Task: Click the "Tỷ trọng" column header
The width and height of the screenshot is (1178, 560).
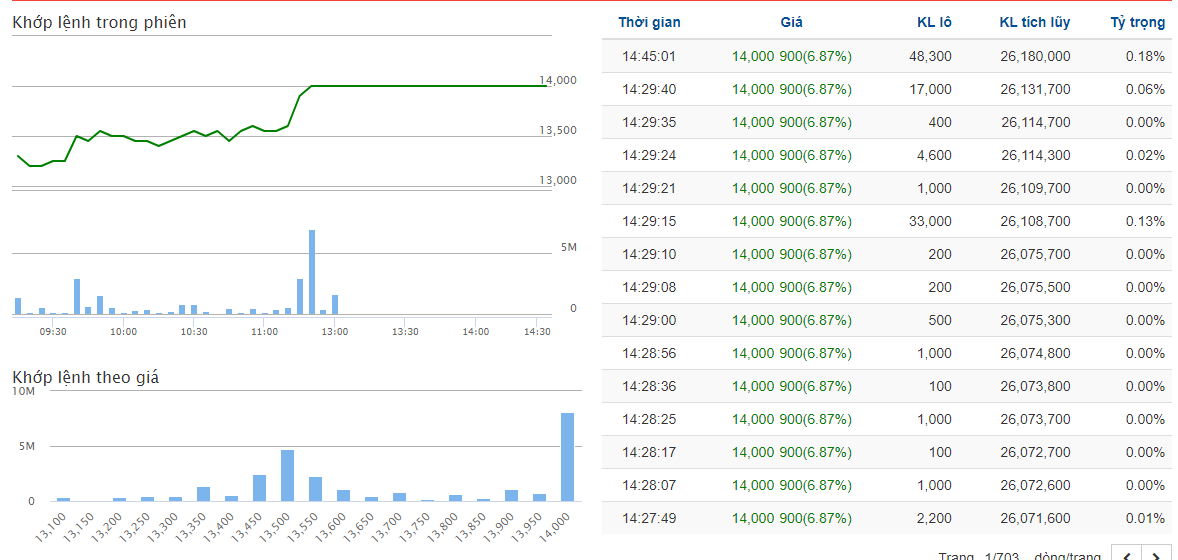Action: (x=1137, y=23)
